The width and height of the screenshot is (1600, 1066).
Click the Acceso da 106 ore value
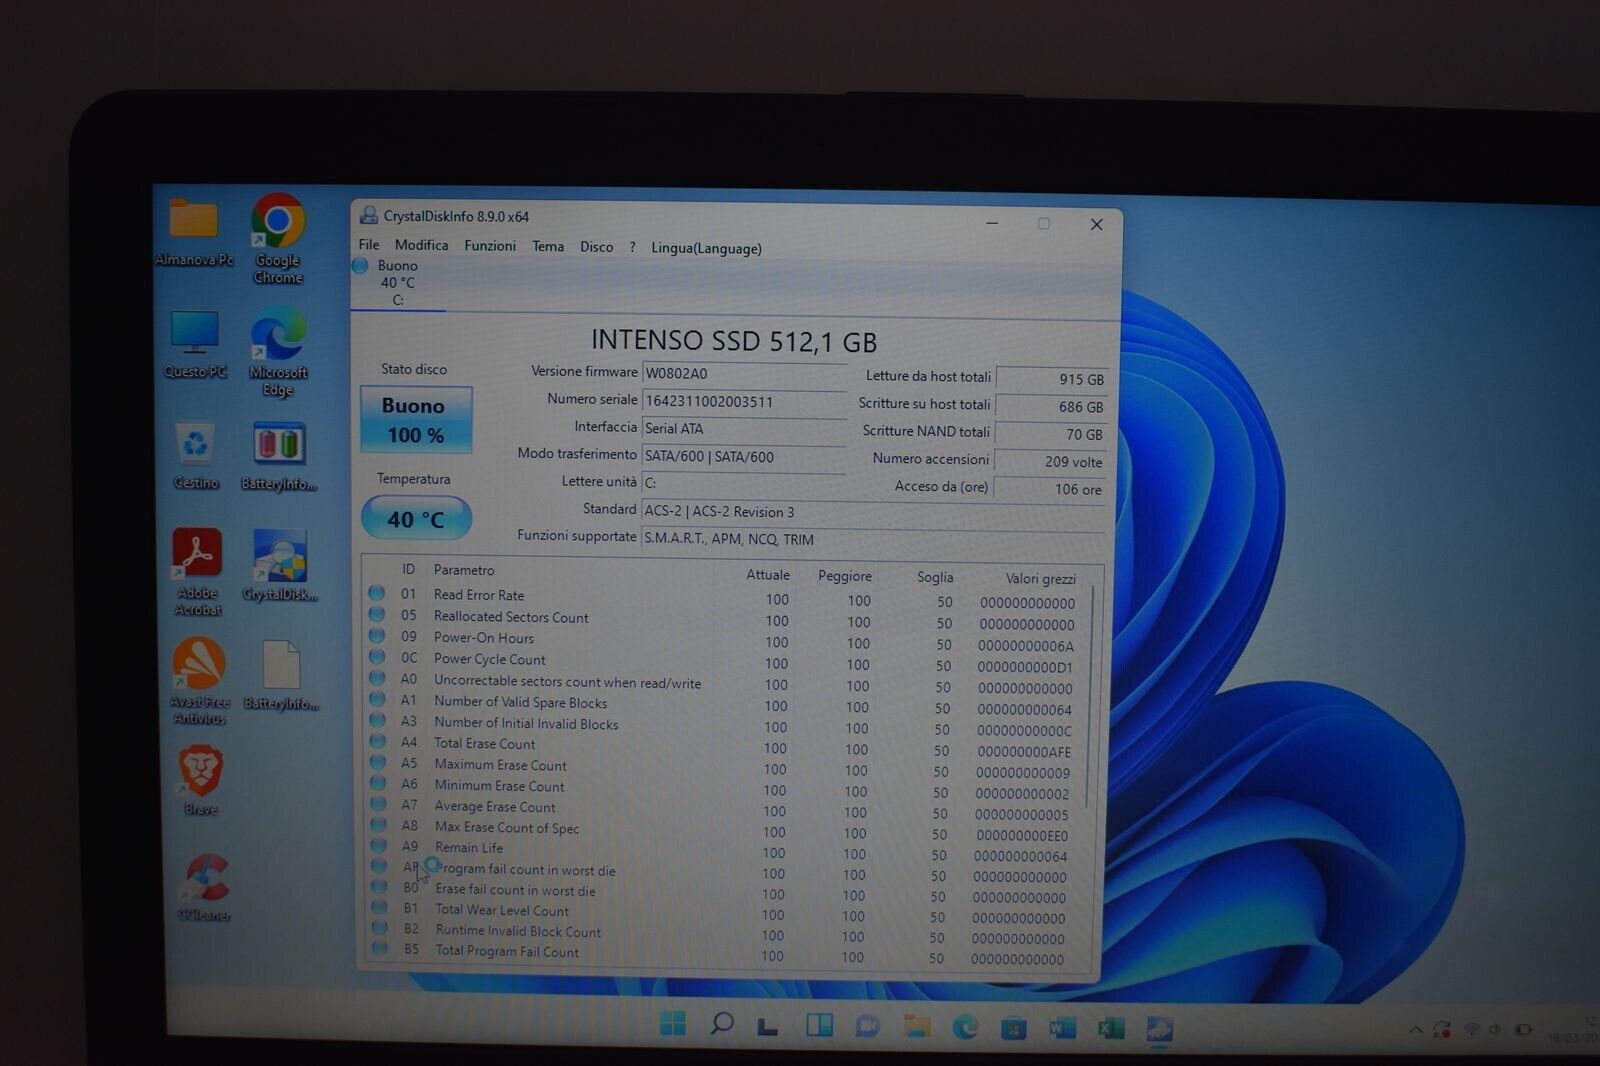(1050, 489)
